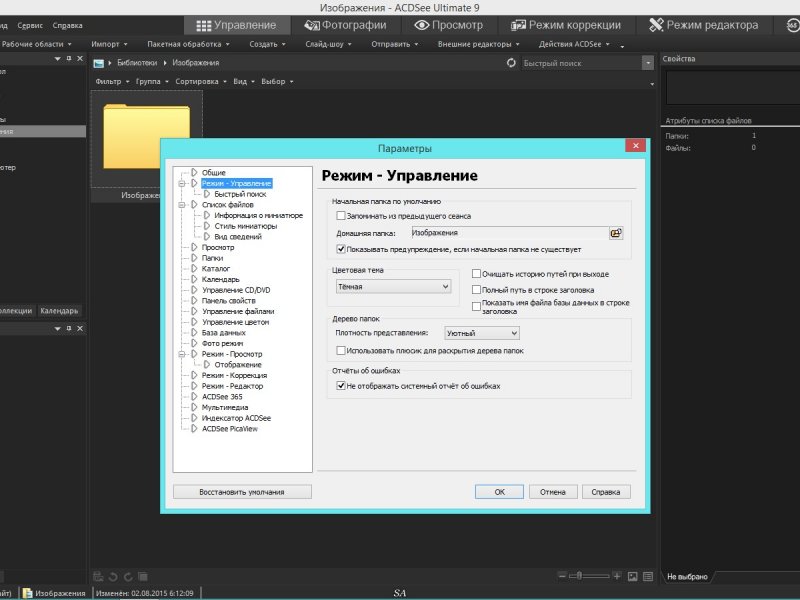
Task: Click the Восстановить умолчания button
Action: pyautogui.click(x=242, y=492)
